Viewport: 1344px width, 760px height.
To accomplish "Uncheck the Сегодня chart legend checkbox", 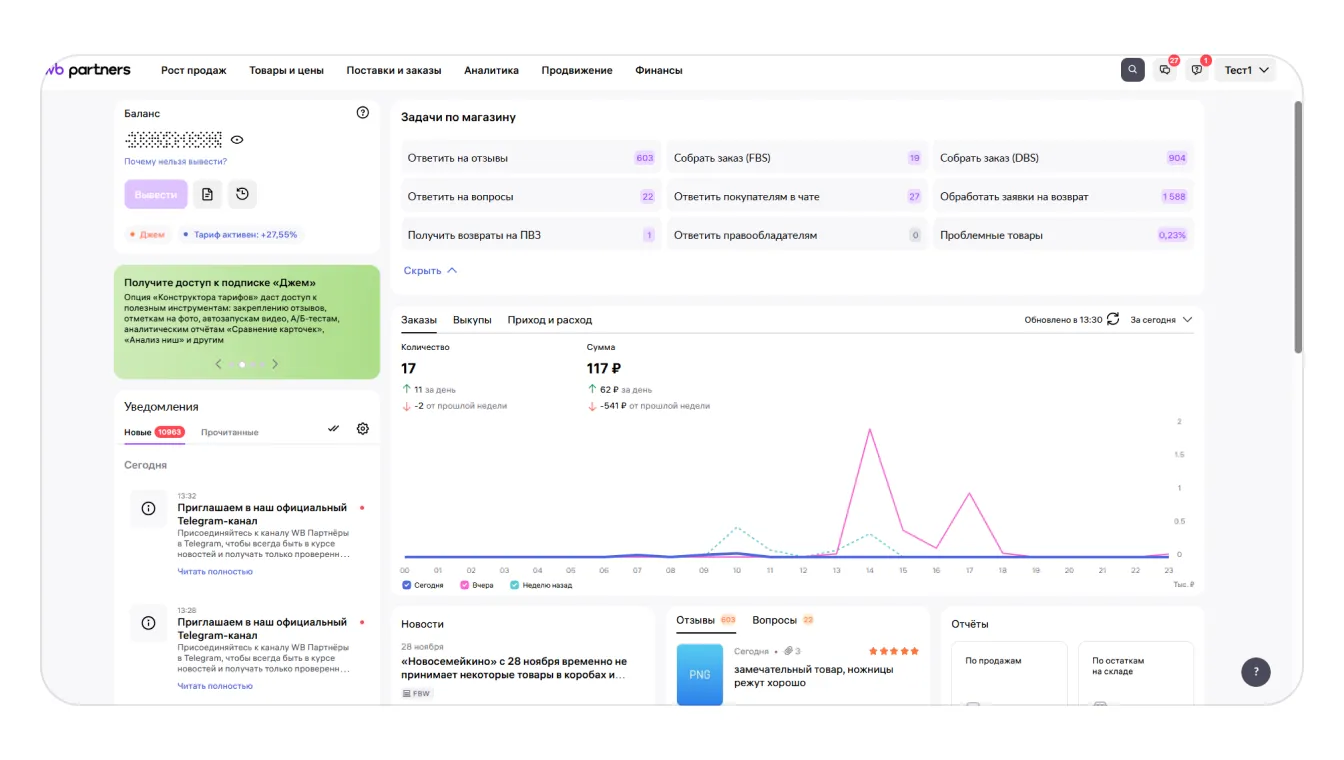I will pyautogui.click(x=407, y=585).
